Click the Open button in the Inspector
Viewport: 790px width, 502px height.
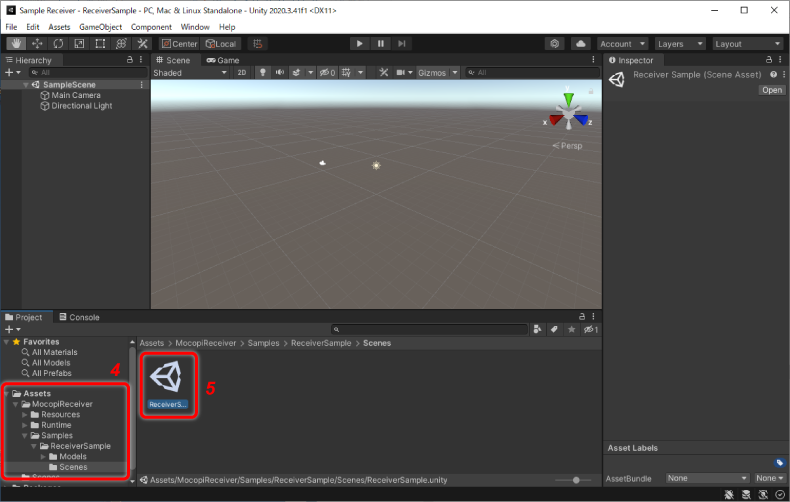click(771, 90)
